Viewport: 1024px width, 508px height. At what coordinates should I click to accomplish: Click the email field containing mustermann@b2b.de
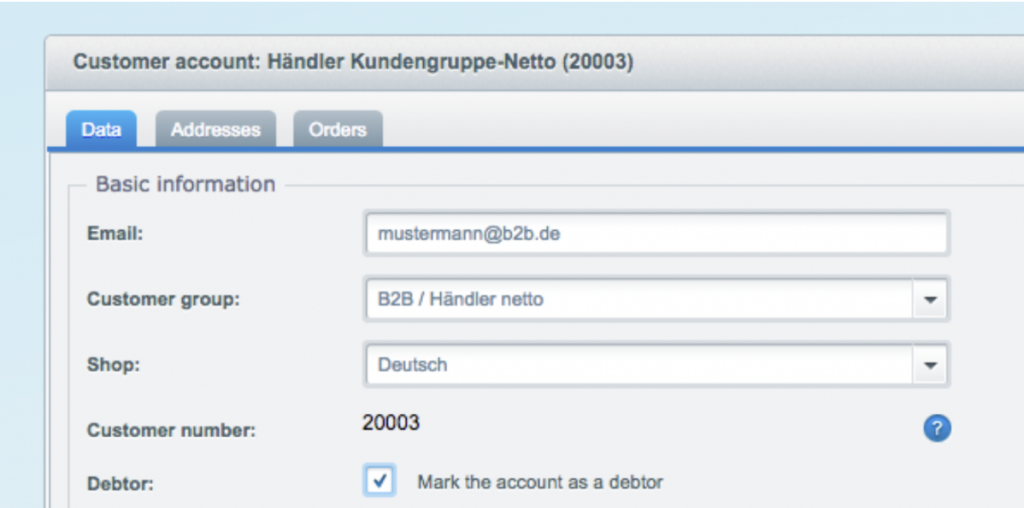click(x=656, y=234)
